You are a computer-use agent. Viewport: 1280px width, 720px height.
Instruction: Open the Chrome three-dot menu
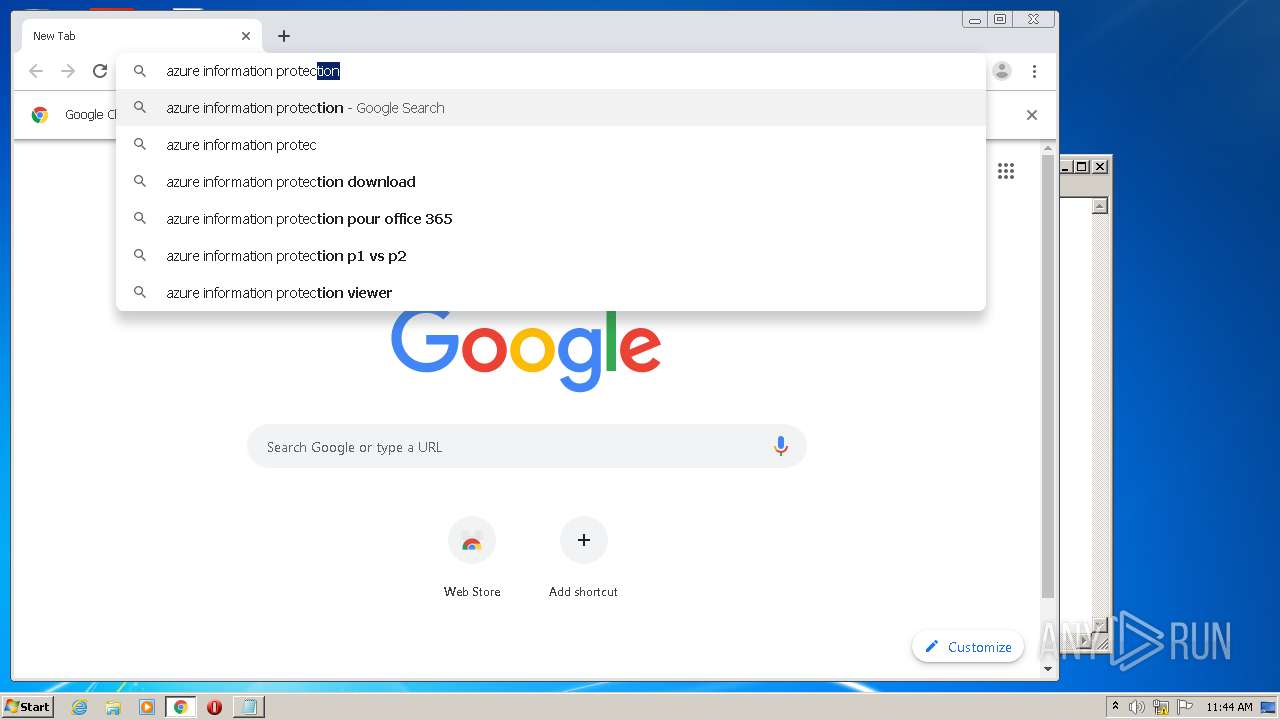[x=1034, y=71]
